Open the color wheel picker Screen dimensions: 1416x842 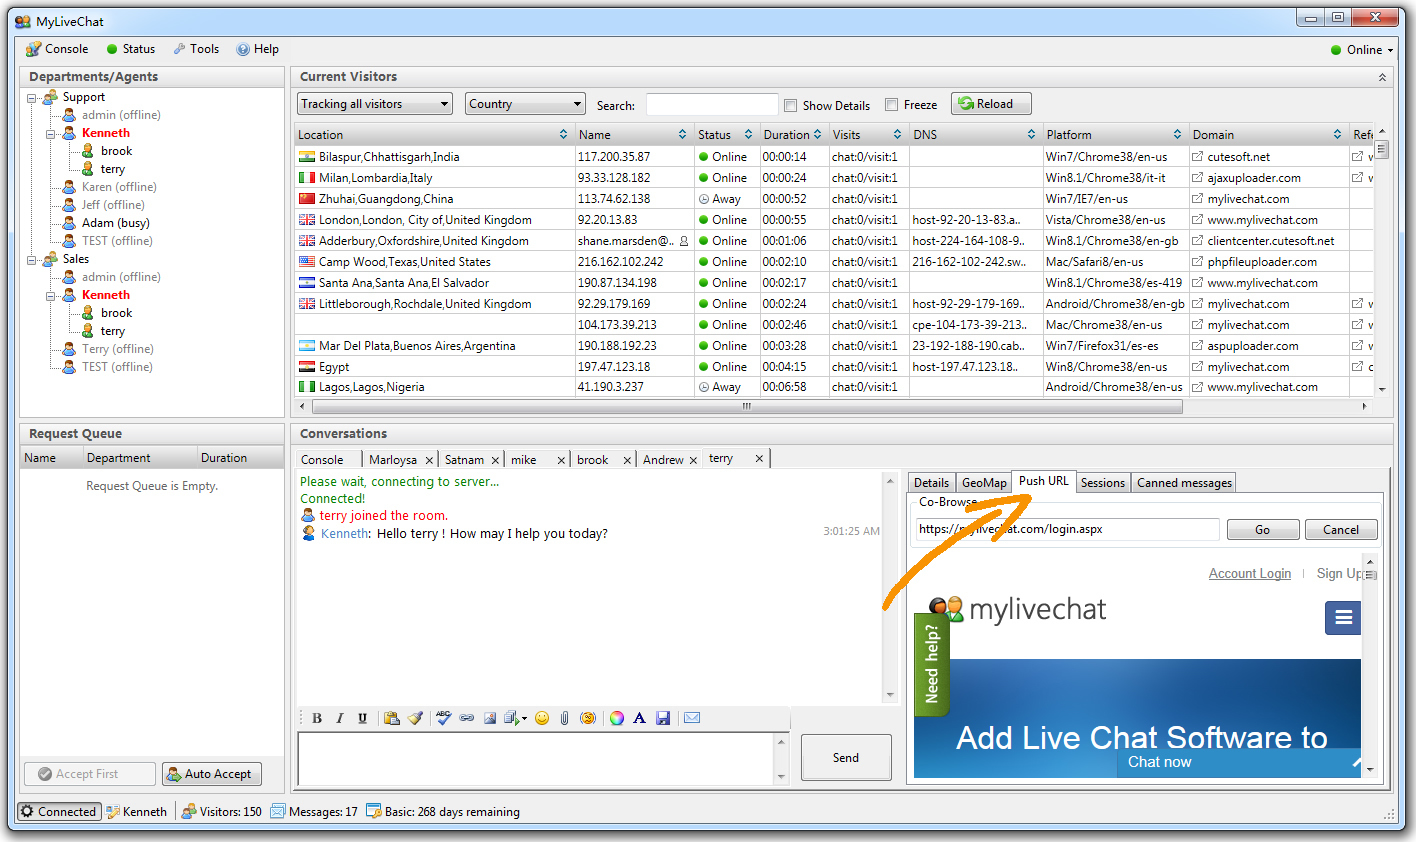click(617, 718)
